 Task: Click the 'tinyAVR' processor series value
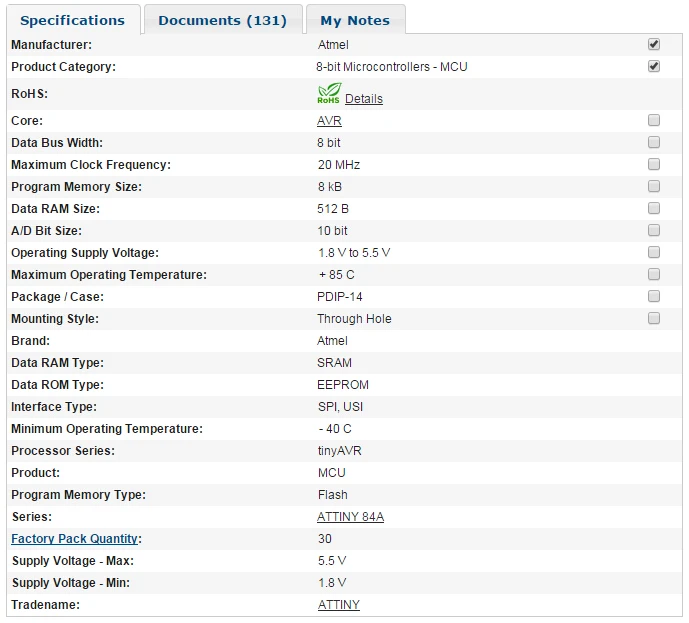click(x=340, y=451)
